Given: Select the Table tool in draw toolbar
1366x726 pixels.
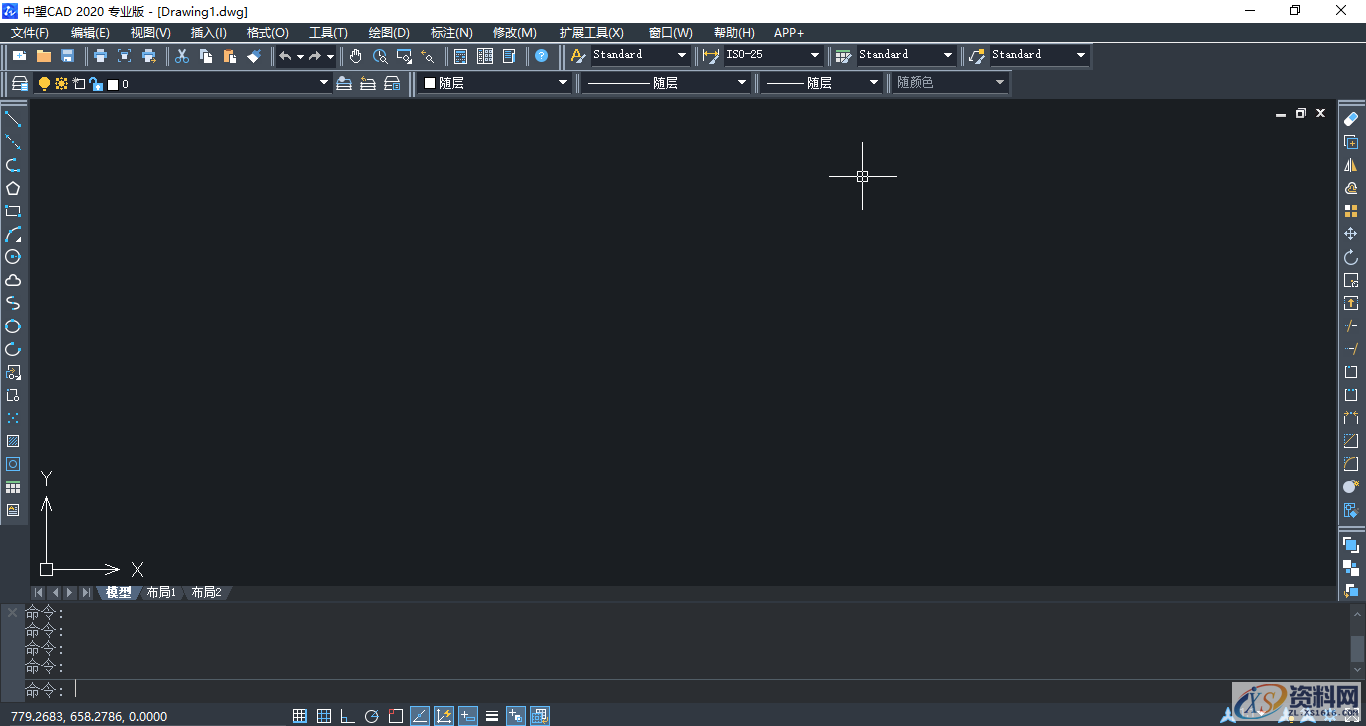Looking at the screenshot, I should 13,487.
